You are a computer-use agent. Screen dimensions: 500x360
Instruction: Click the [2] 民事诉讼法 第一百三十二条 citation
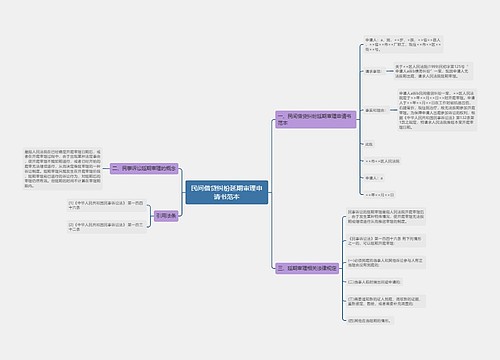click(x=107, y=227)
